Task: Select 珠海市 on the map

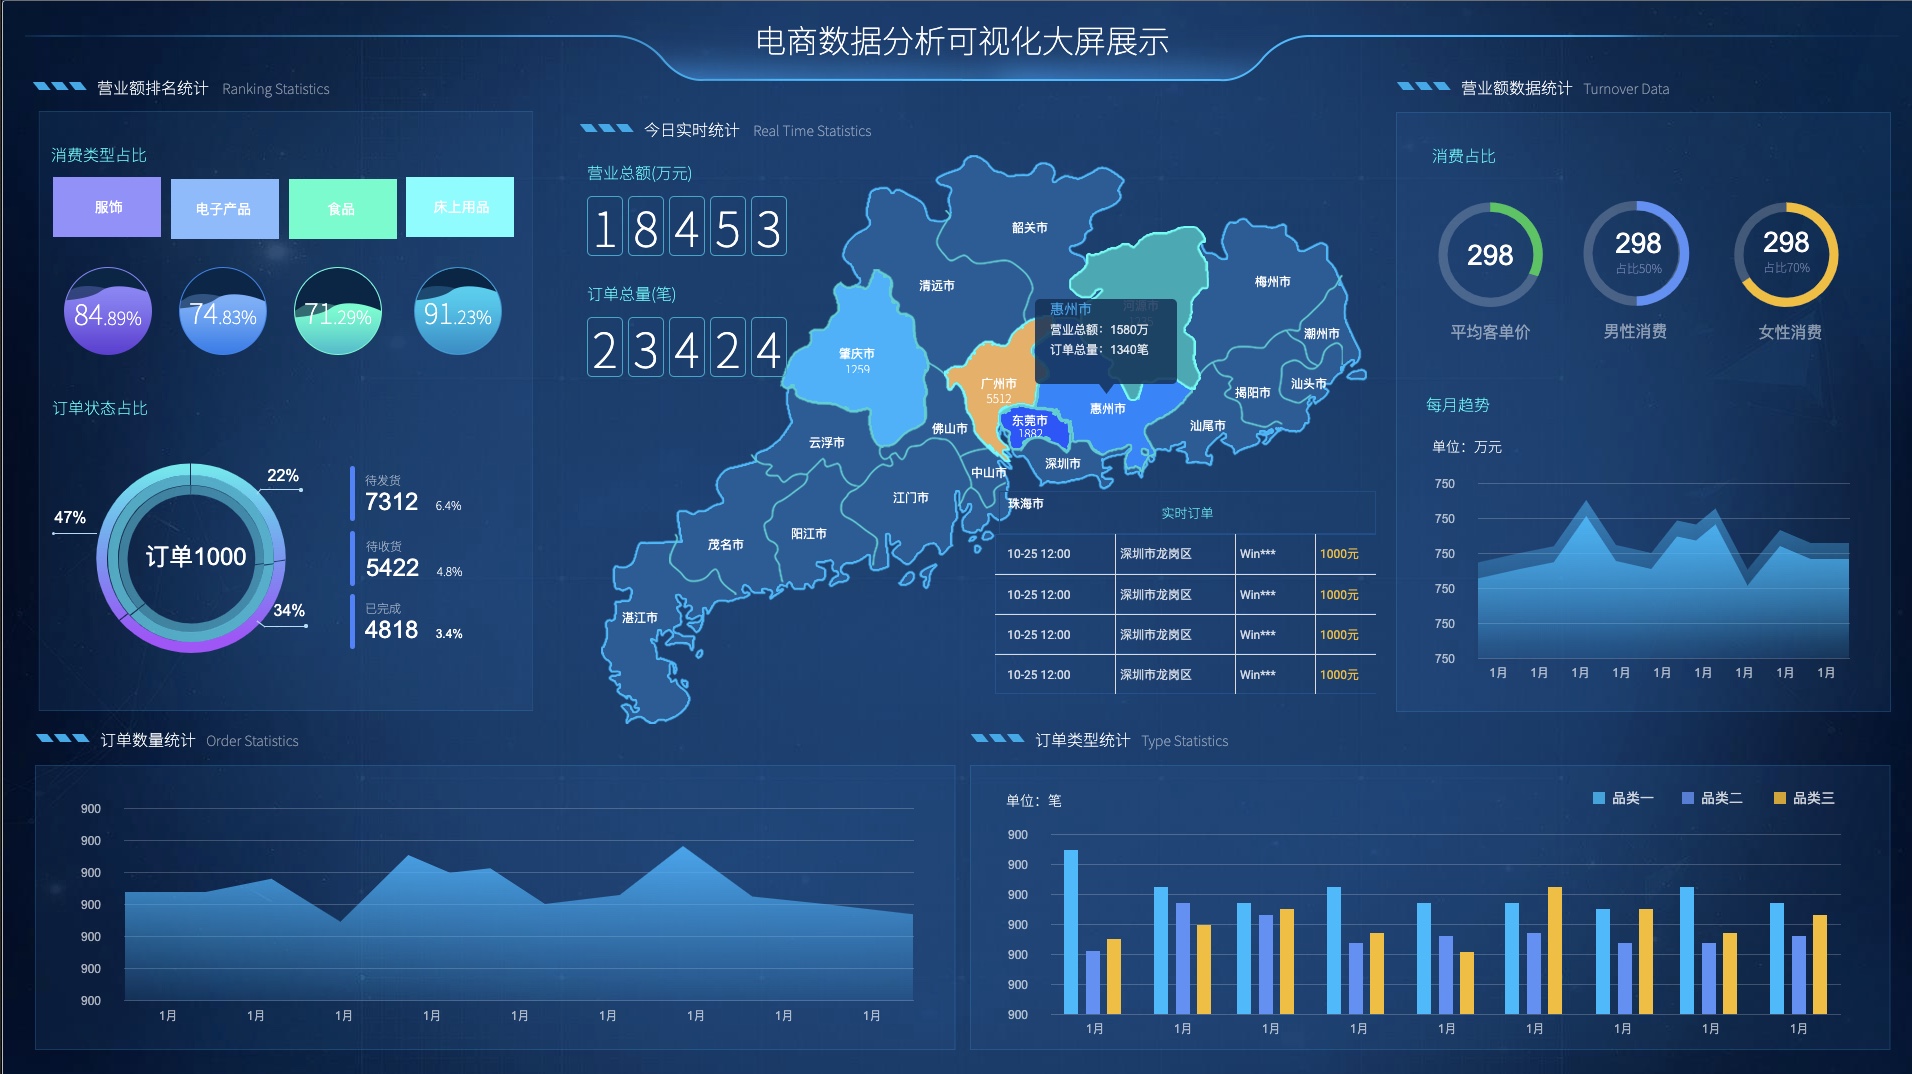Action: coord(1025,504)
